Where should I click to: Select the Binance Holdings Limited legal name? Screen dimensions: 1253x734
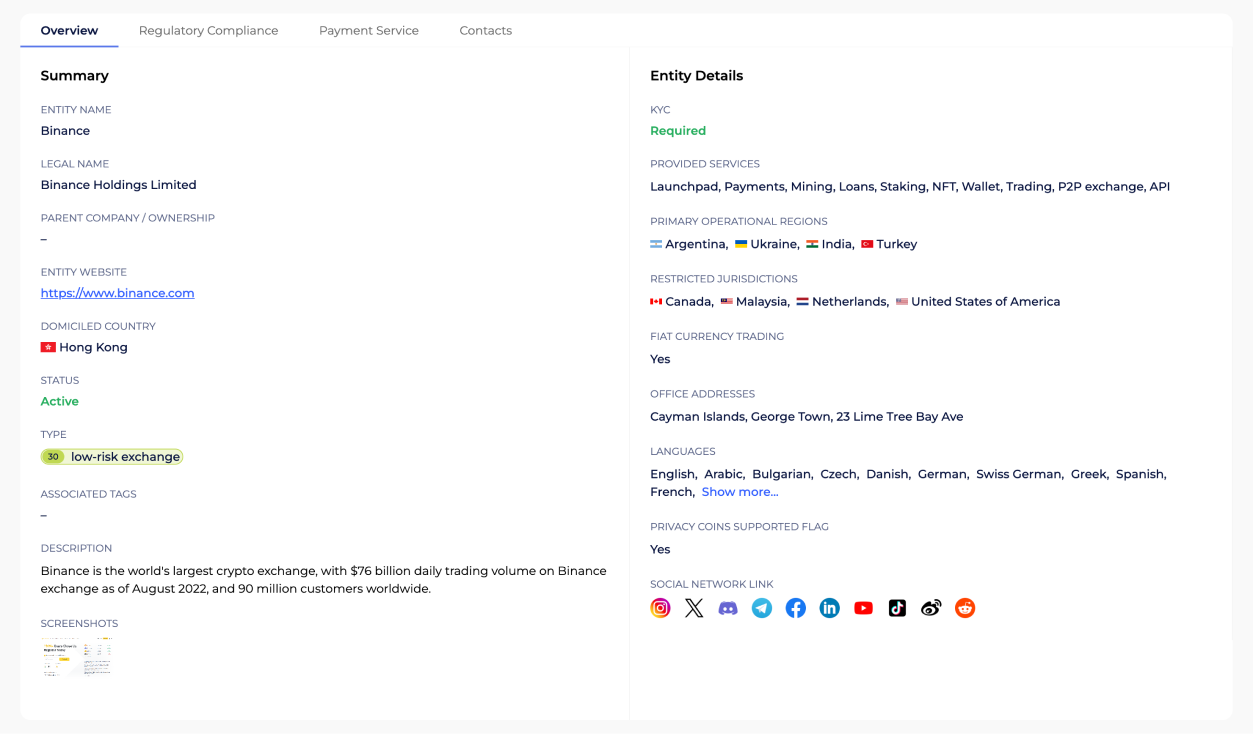(119, 185)
